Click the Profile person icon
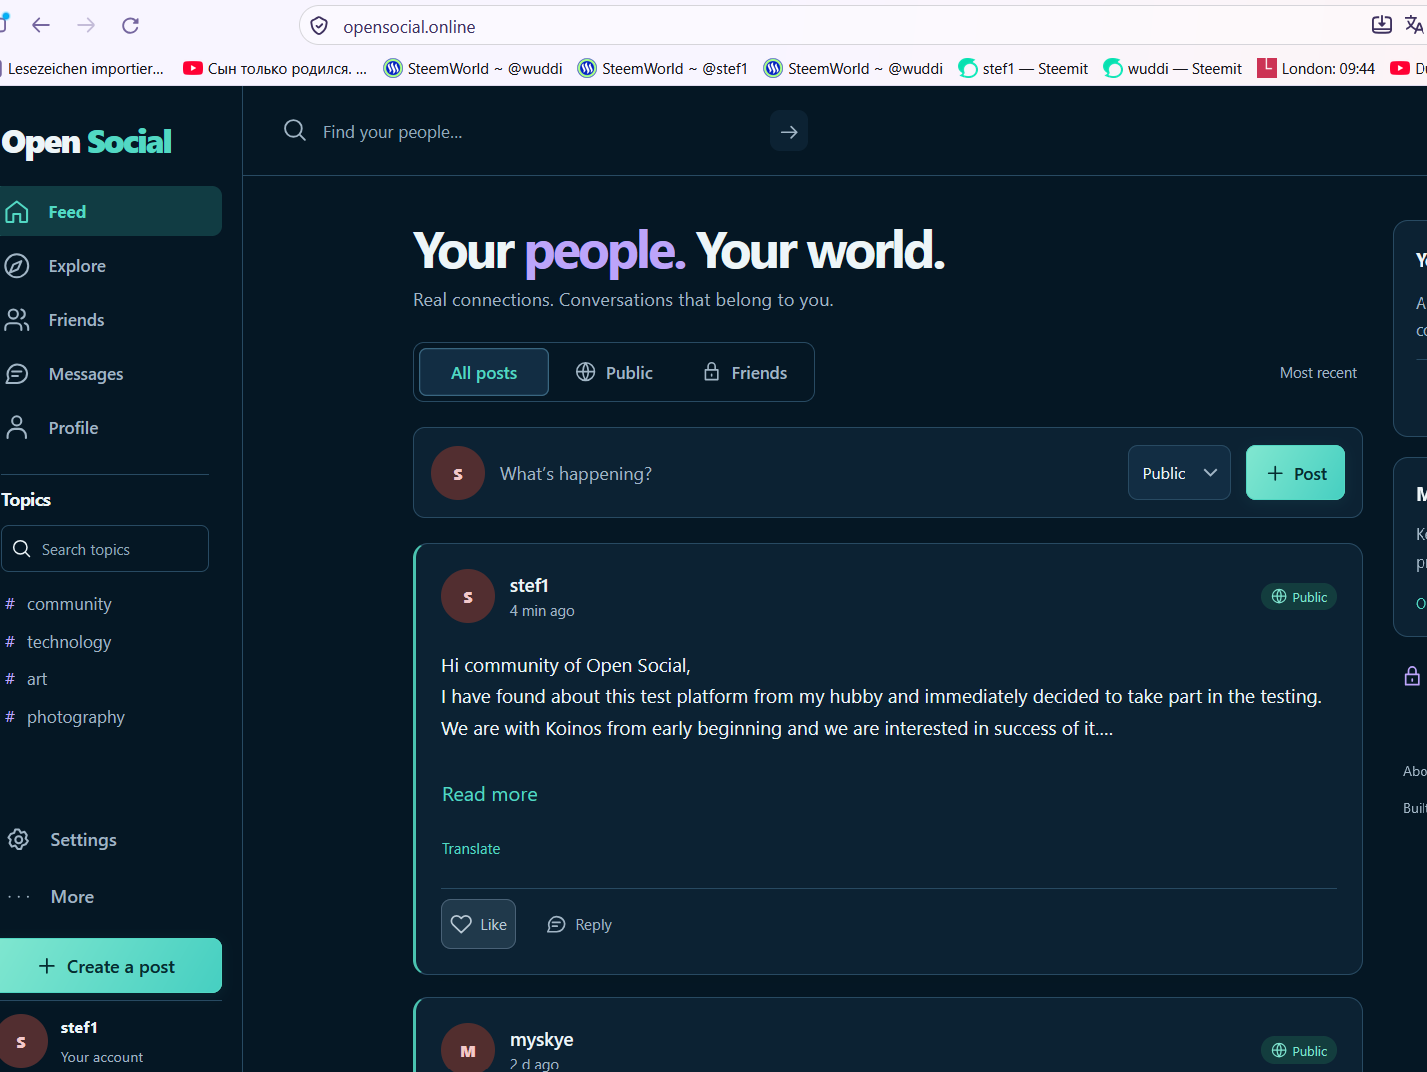The width and height of the screenshot is (1427, 1072). [x=17, y=428]
